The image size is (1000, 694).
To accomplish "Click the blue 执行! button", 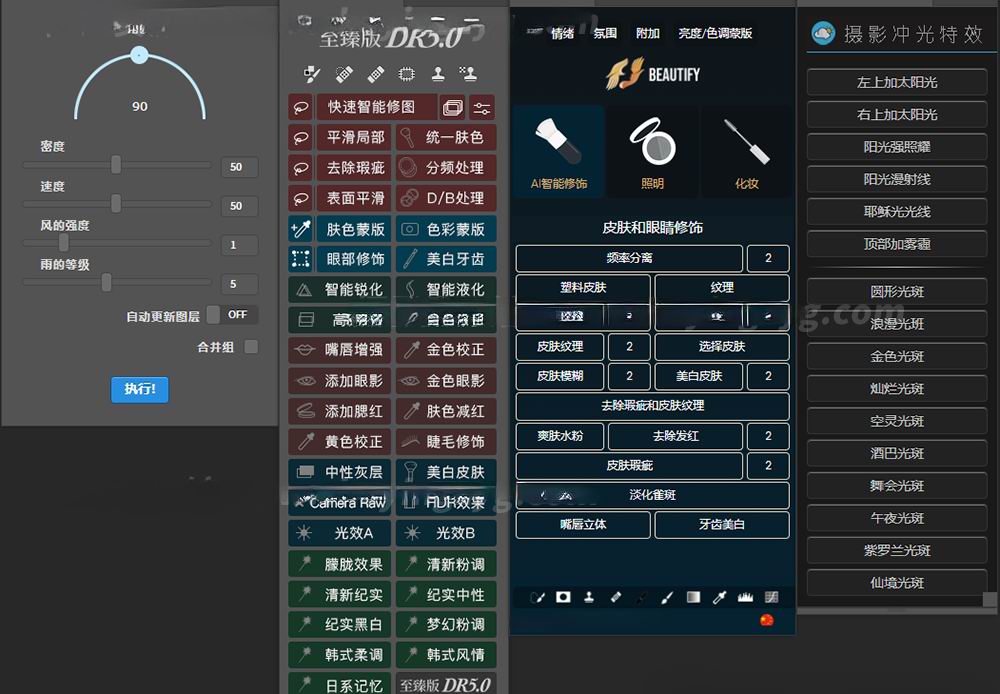I will (140, 389).
